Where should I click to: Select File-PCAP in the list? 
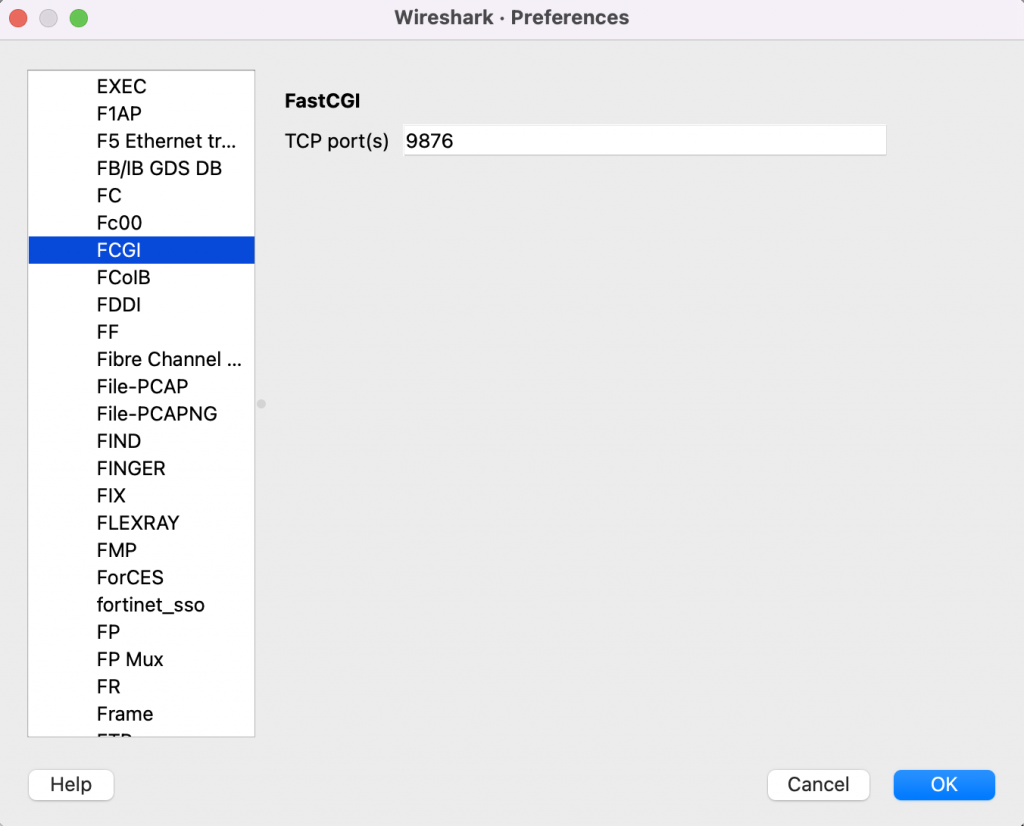point(142,387)
